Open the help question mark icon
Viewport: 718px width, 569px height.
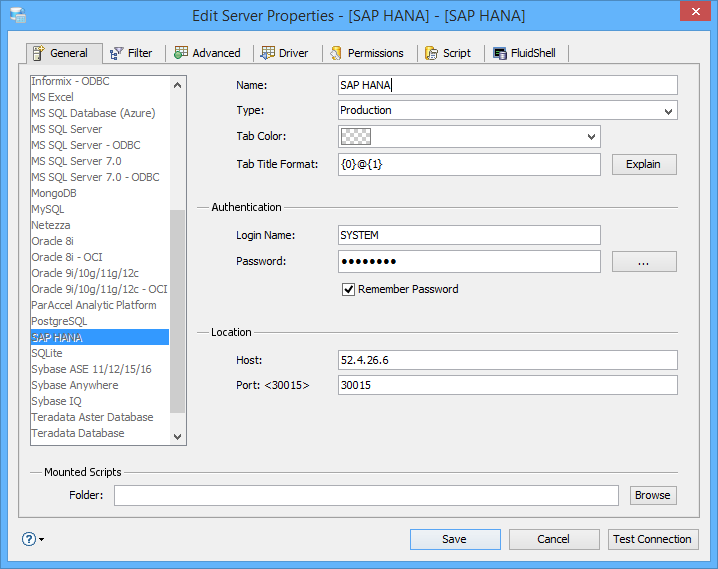point(29,539)
